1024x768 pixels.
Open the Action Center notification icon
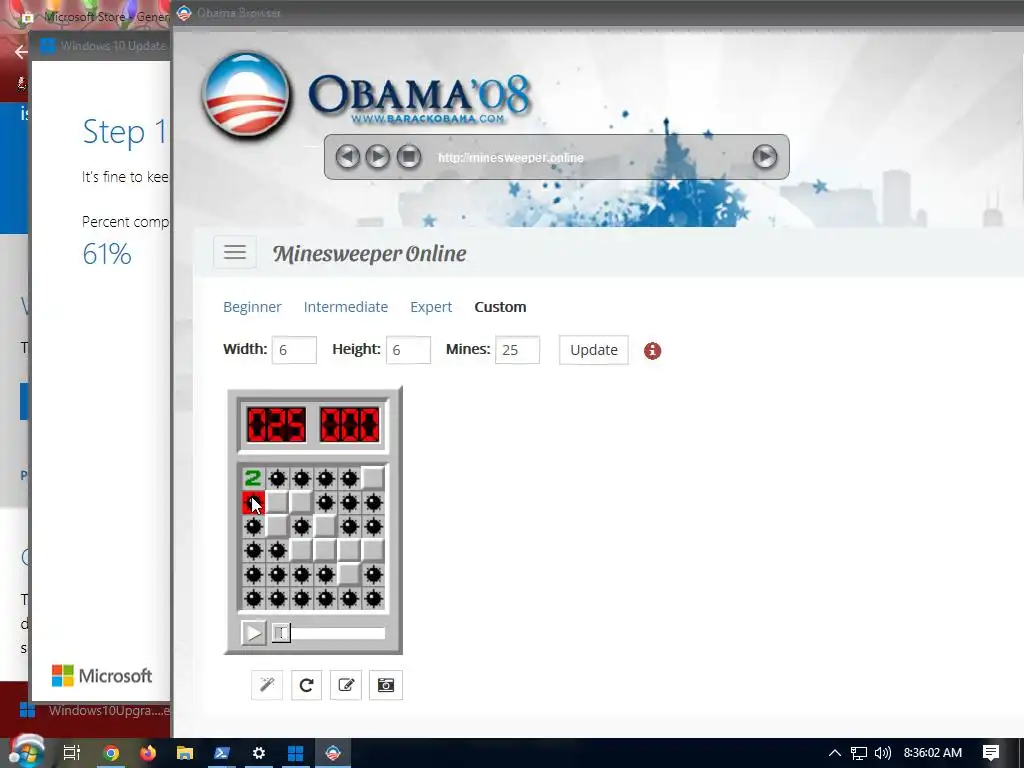(x=991, y=753)
